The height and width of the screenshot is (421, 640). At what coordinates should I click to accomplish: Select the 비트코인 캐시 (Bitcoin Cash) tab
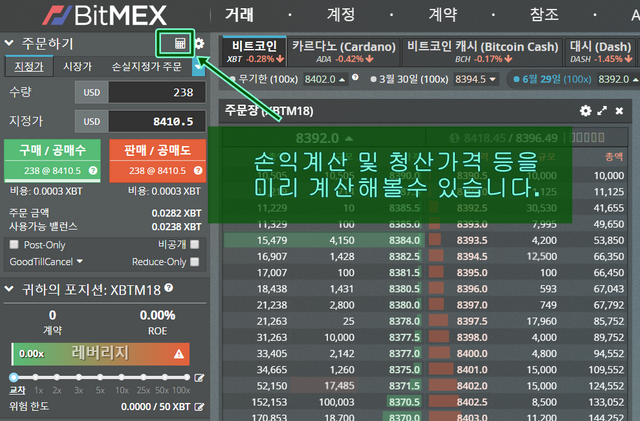click(482, 51)
